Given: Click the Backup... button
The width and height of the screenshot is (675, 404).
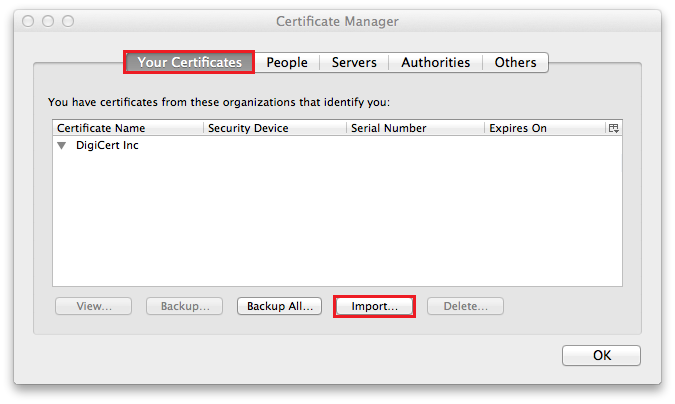Looking at the screenshot, I should click(x=185, y=306).
